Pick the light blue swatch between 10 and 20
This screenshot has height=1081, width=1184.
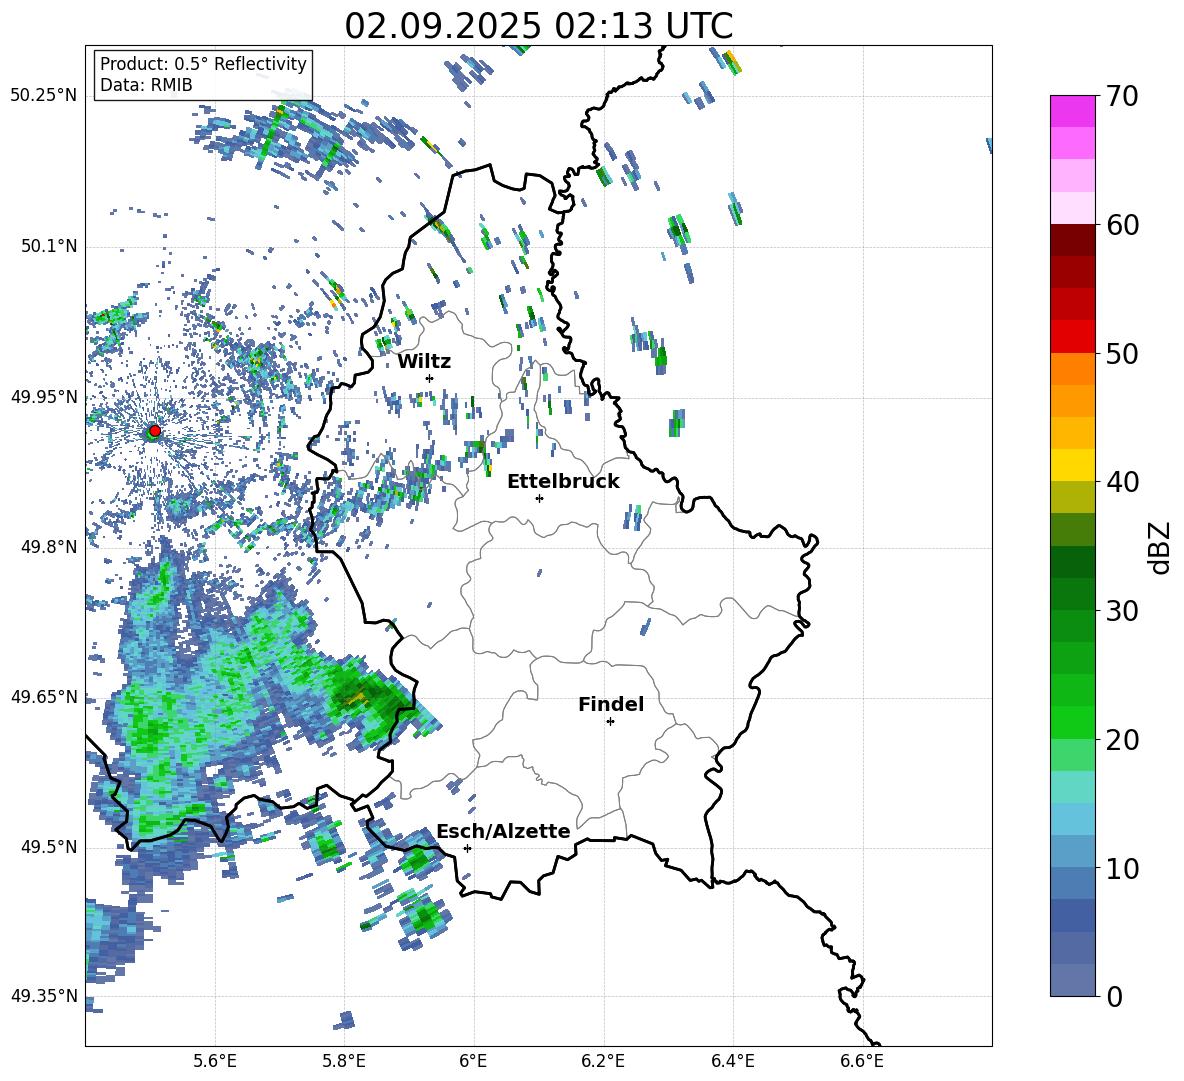[x=1072, y=819]
